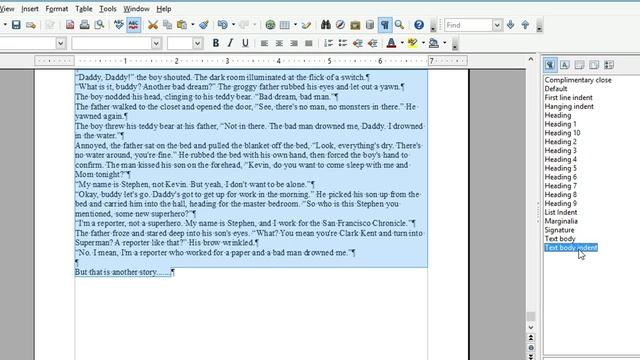
Task: Open the Zoom magnifier icon
Action: point(399,25)
